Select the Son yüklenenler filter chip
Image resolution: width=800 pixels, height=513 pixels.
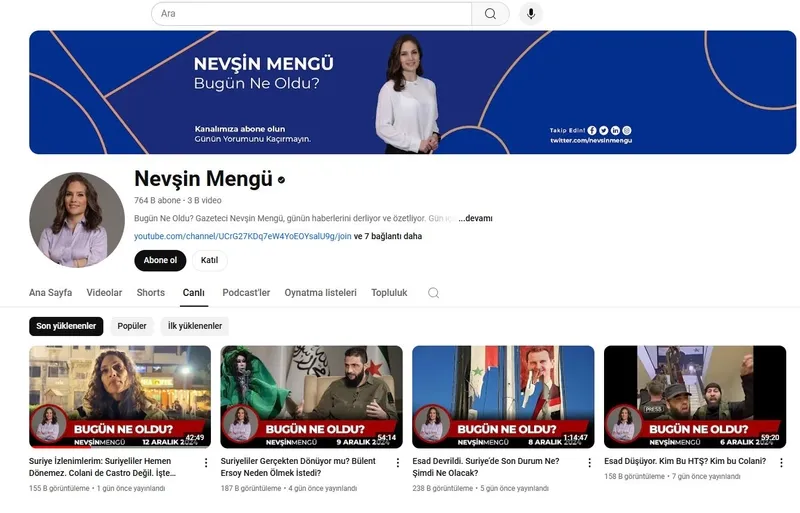(66, 326)
